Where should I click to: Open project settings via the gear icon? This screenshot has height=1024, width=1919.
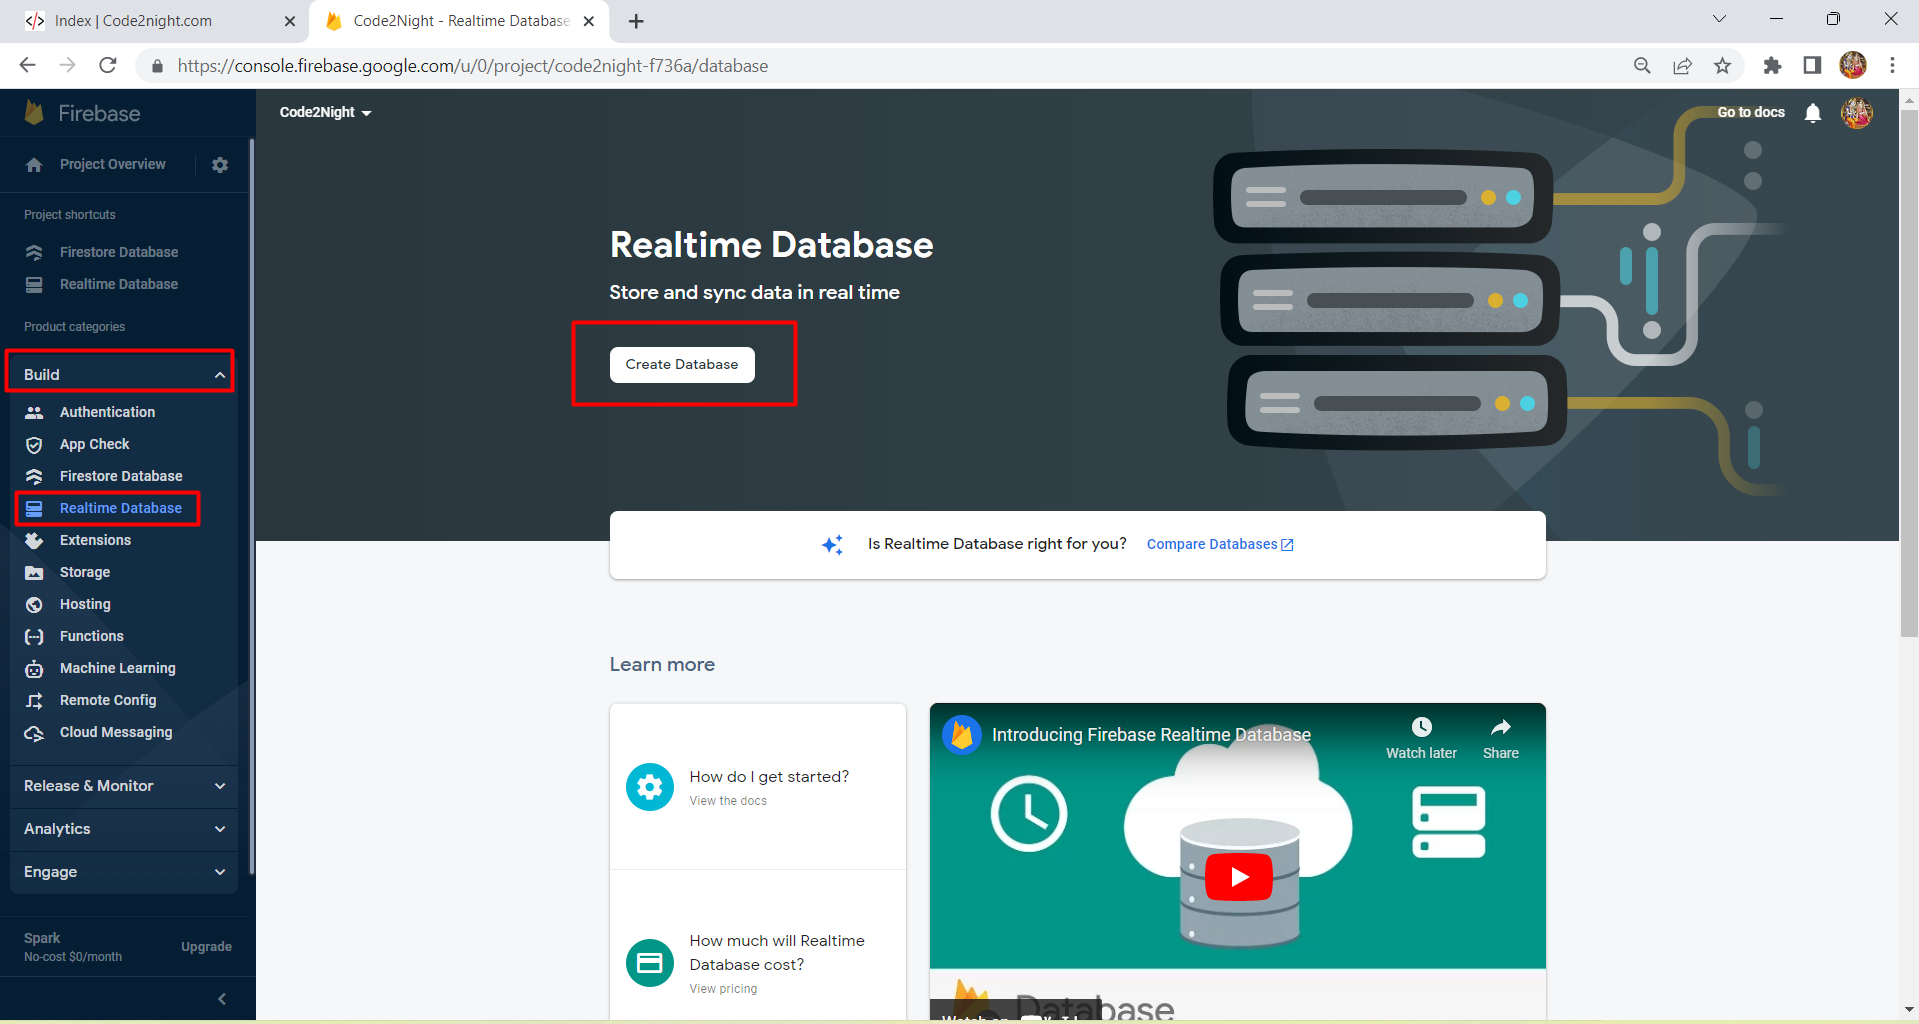click(x=220, y=165)
